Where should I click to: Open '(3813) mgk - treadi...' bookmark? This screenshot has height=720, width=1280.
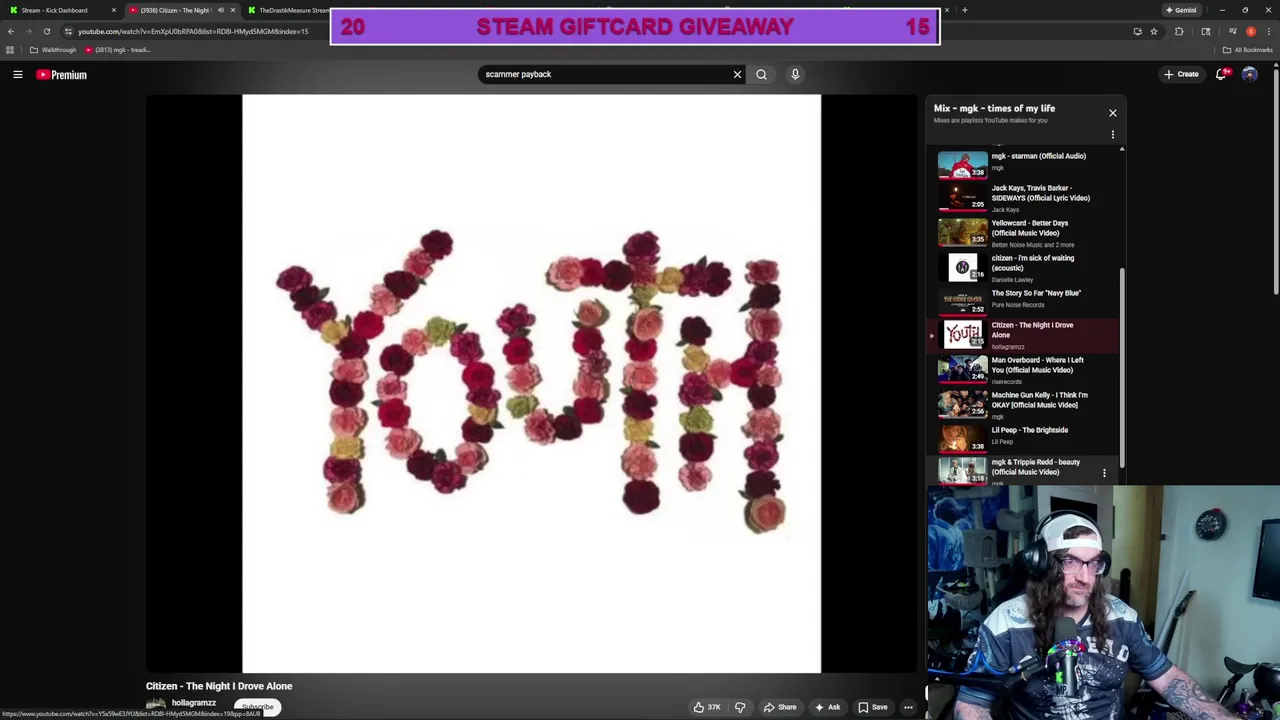[x=118, y=50]
